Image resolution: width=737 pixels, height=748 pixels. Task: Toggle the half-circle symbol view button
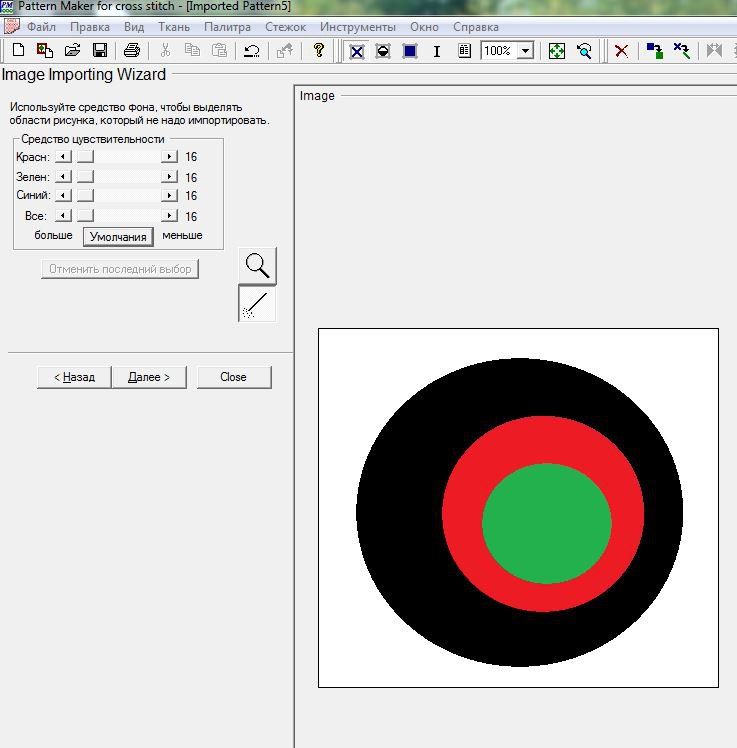383,50
